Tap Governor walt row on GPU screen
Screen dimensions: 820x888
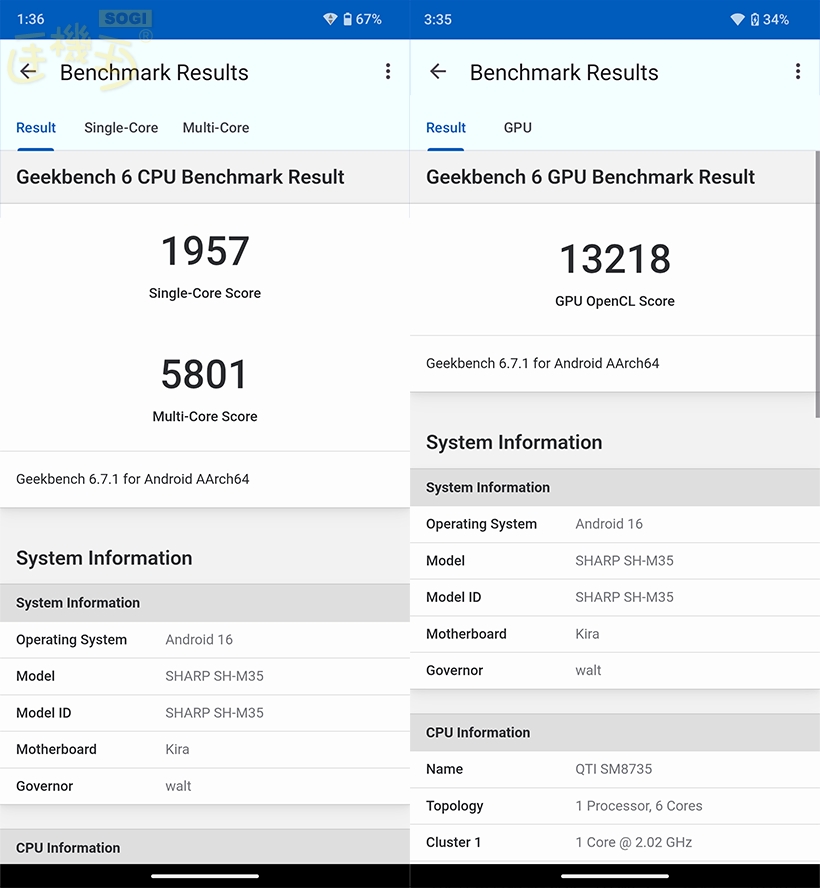tap(615, 671)
